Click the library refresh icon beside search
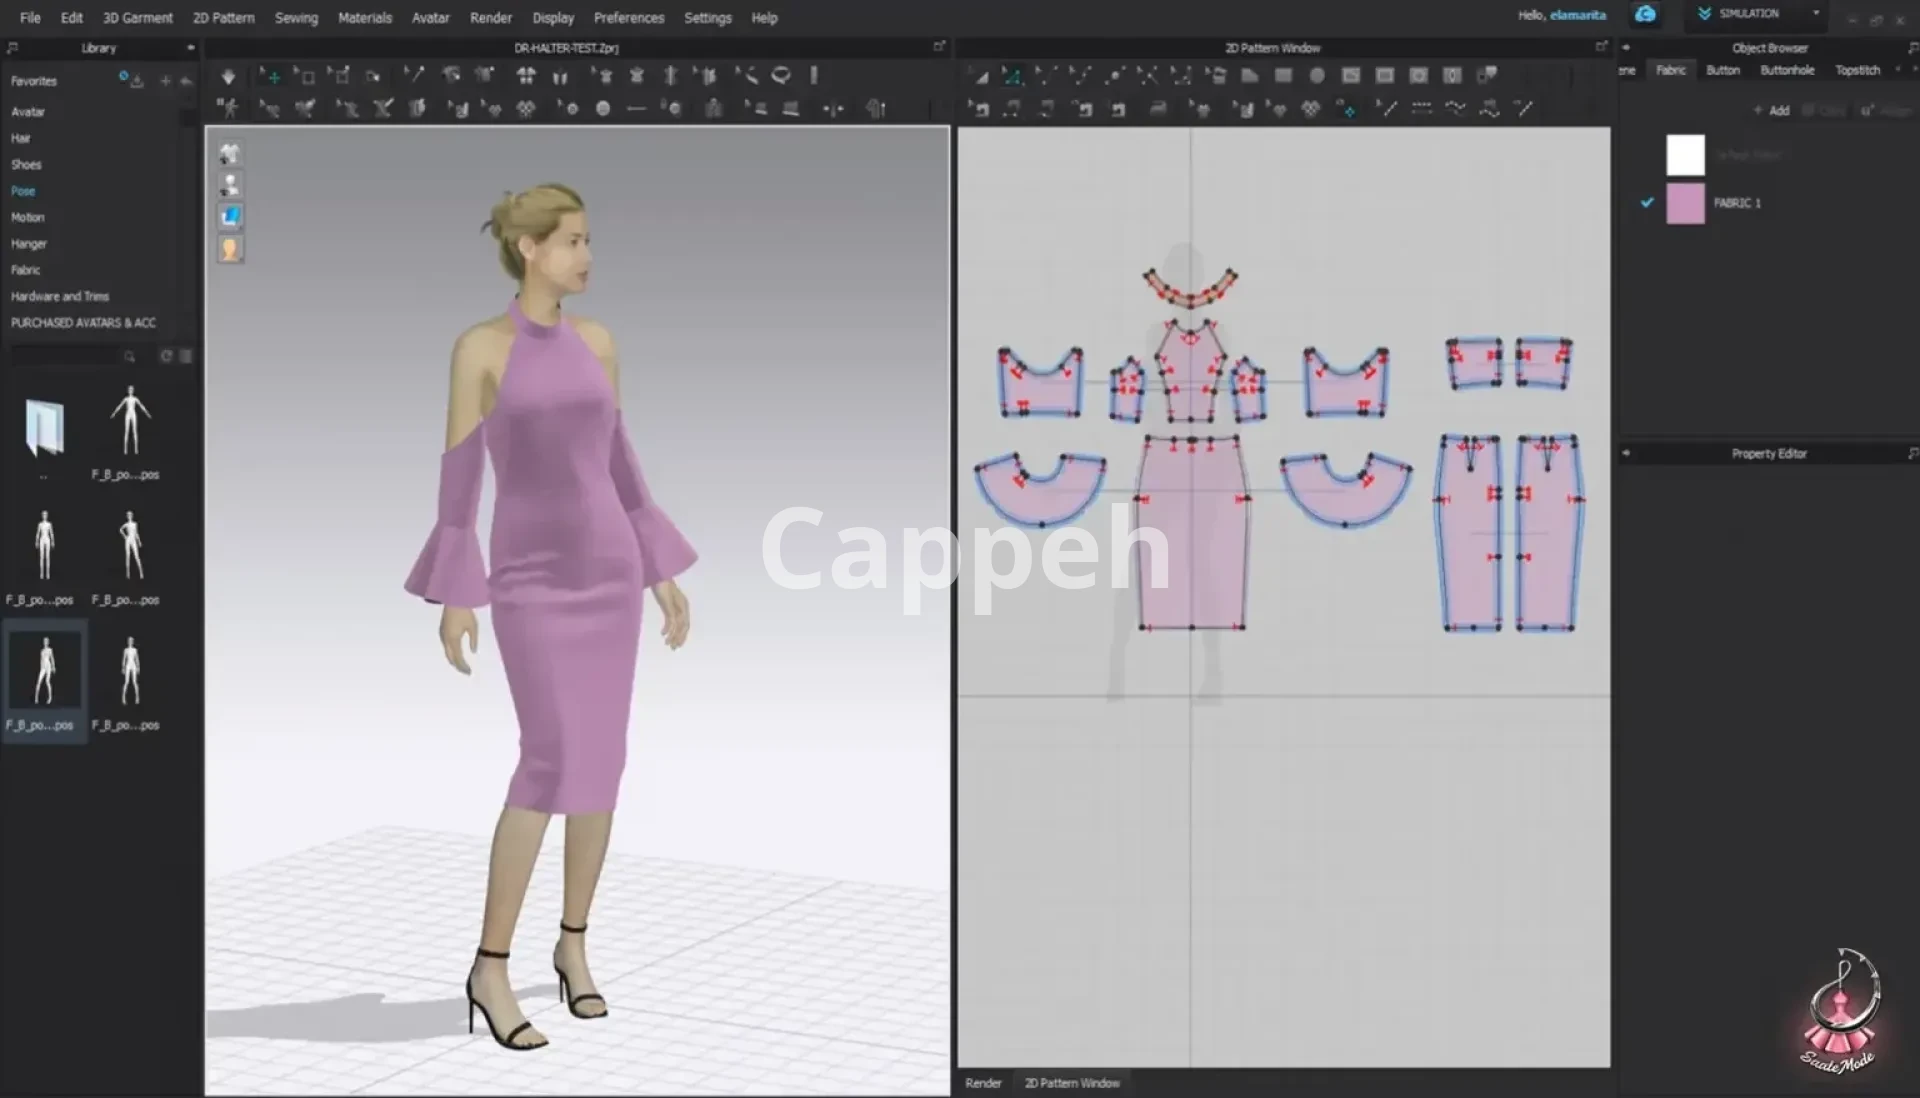This screenshot has width=1920, height=1098. pos(166,356)
